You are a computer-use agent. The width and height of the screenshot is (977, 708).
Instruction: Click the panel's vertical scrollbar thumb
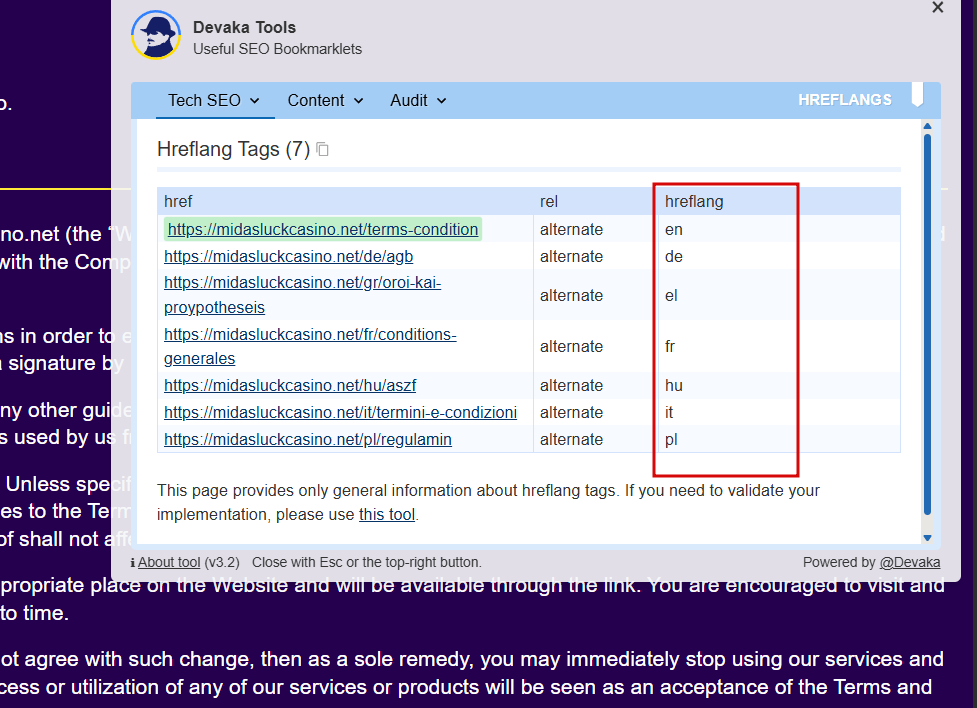[x=927, y=324]
